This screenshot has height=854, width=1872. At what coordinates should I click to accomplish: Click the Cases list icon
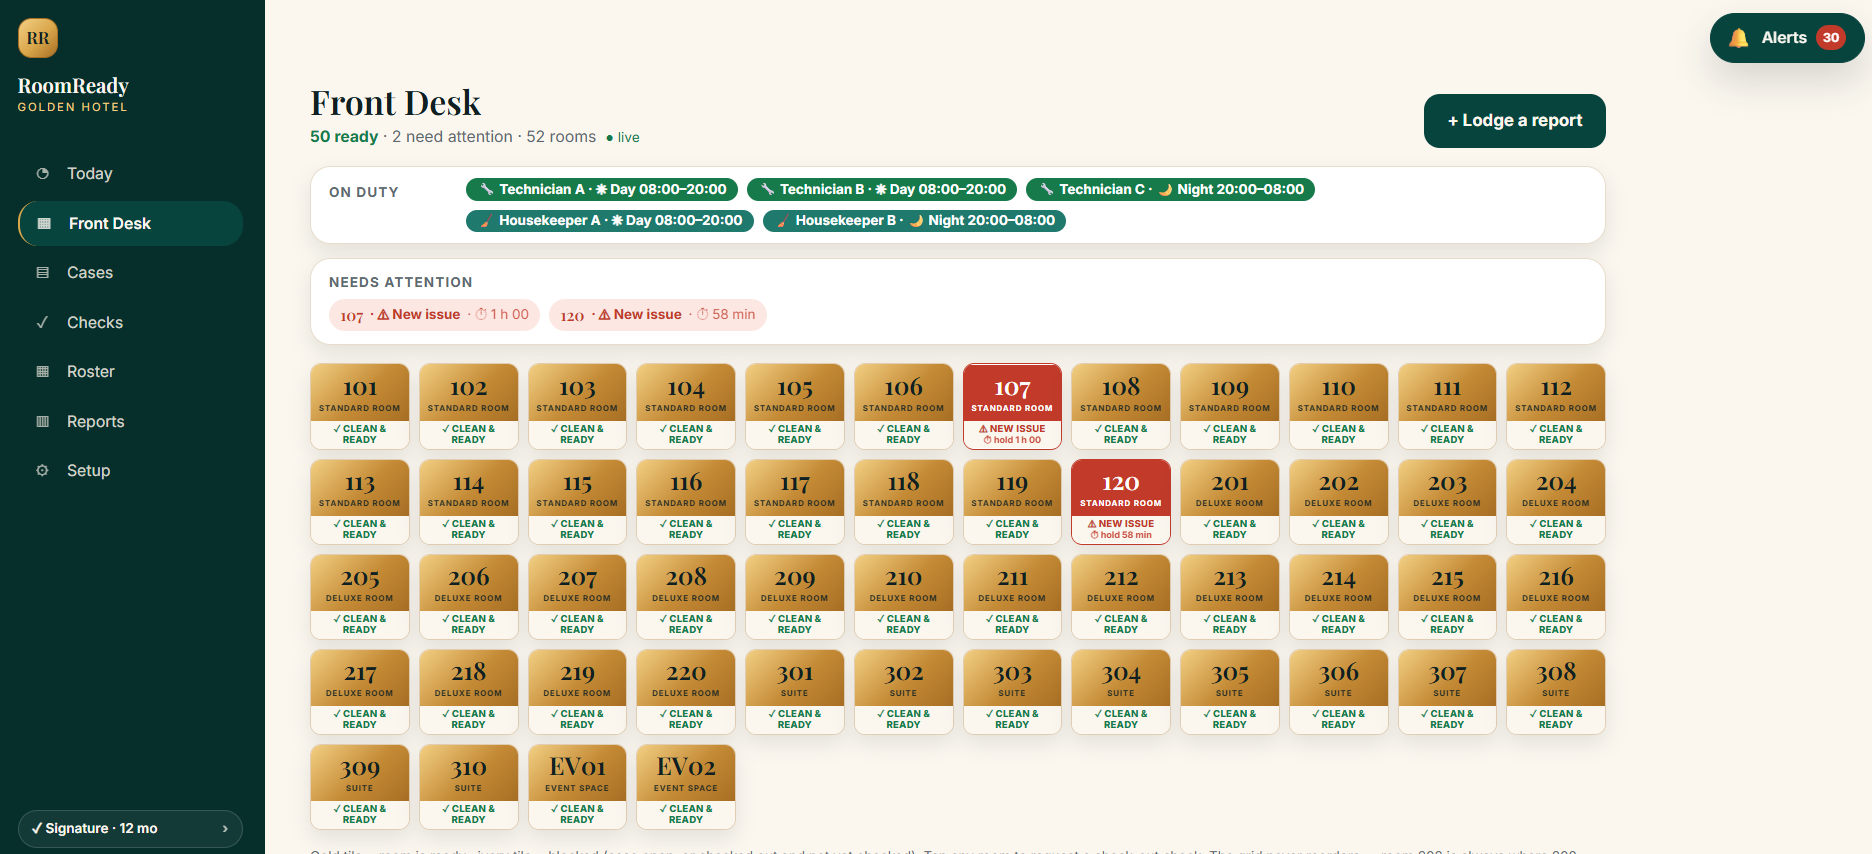43,272
